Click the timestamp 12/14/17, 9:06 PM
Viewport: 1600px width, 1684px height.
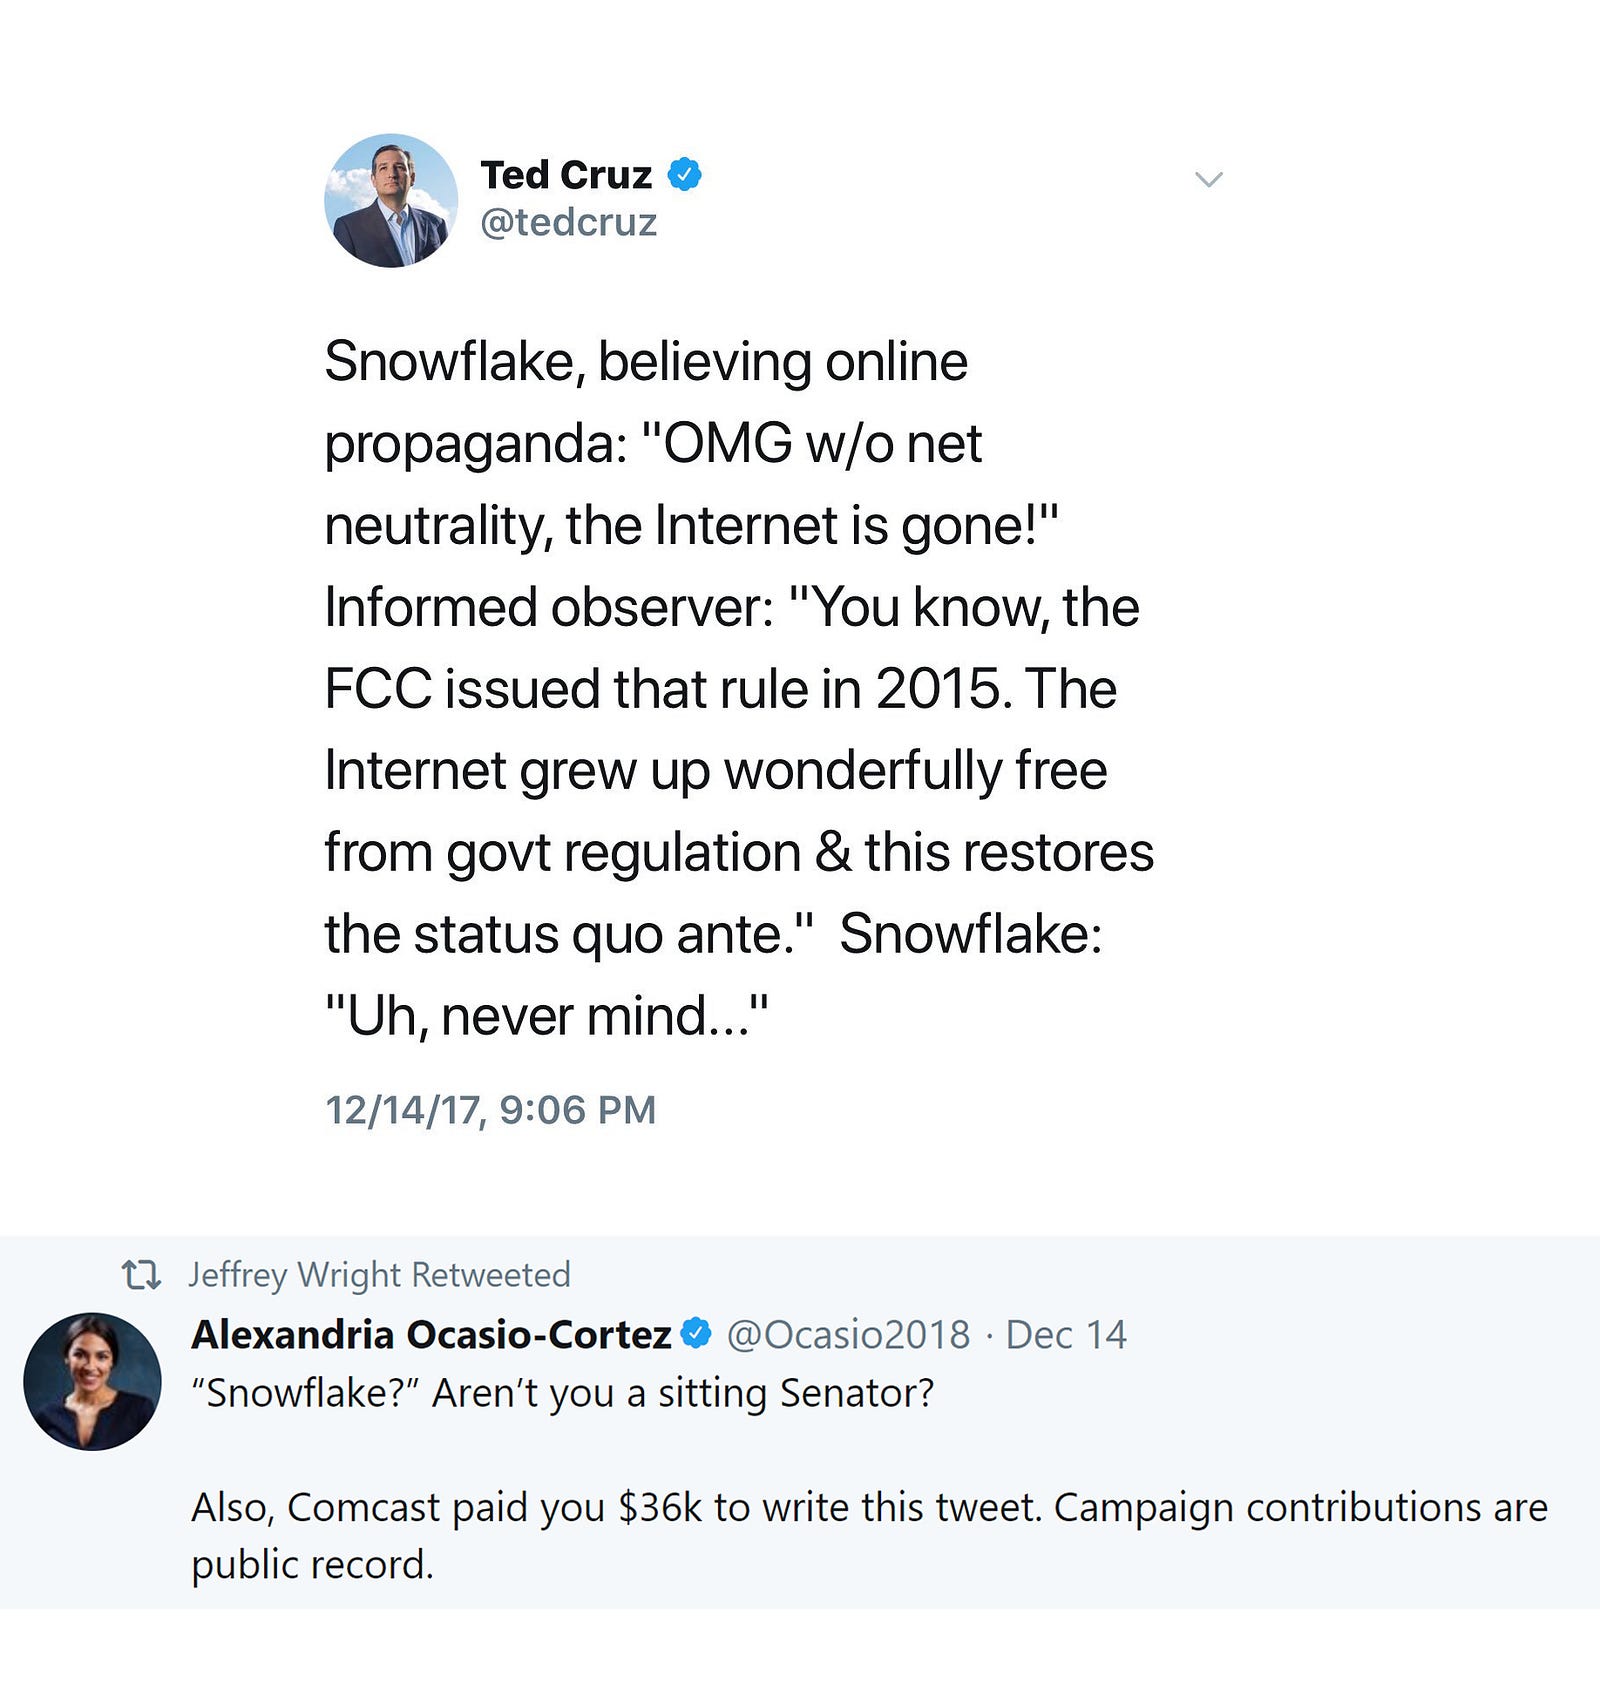click(x=491, y=1110)
